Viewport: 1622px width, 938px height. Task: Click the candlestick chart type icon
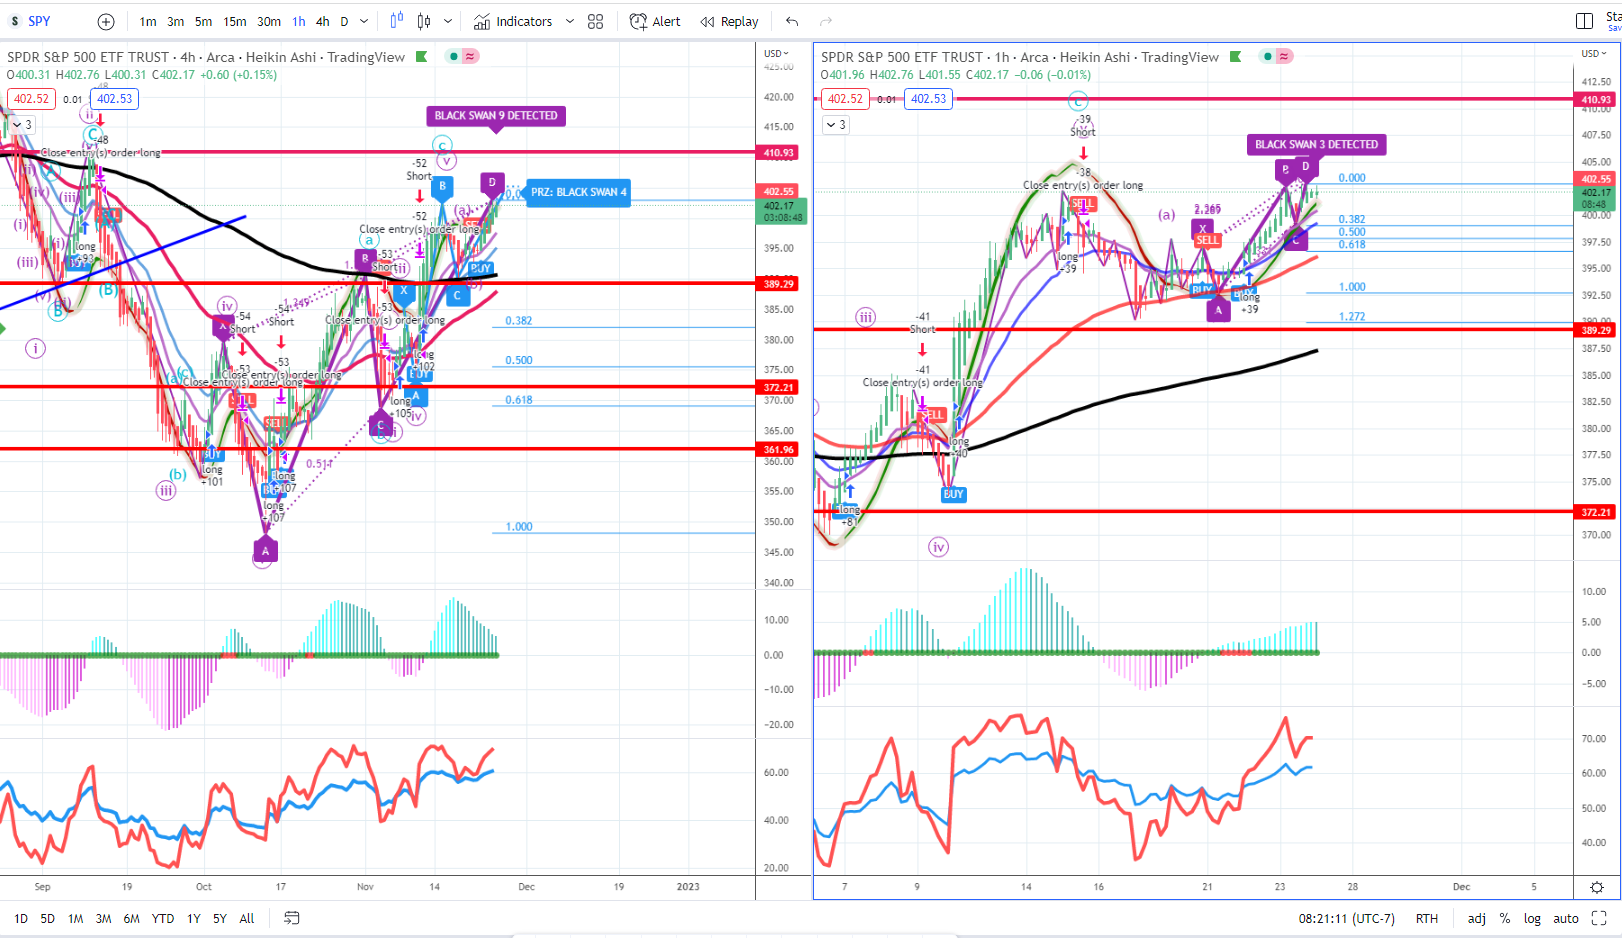point(424,21)
